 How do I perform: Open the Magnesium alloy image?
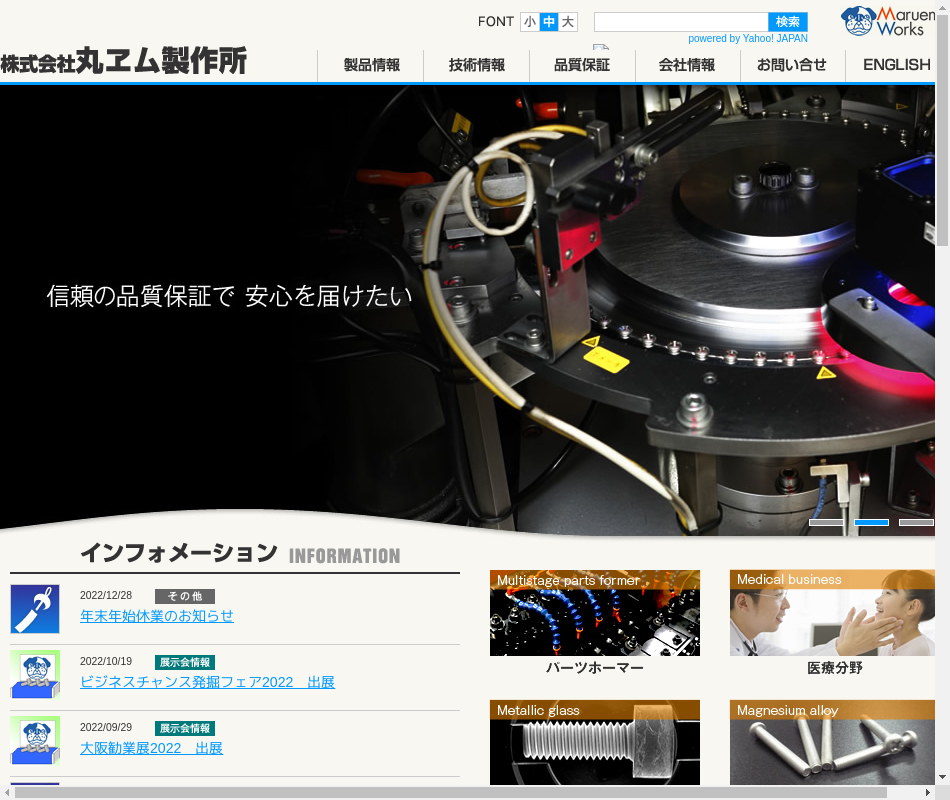click(x=832, y=743)
